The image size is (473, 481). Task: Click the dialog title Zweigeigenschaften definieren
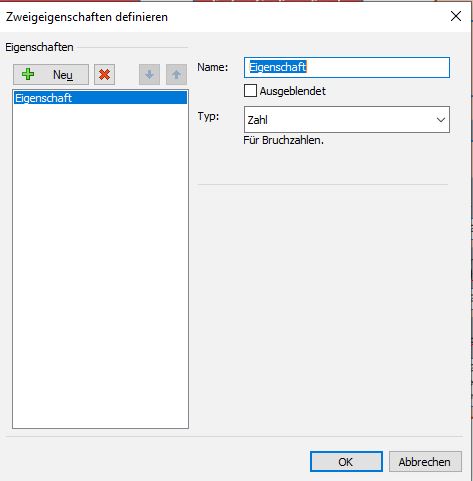(x=87, y=17)
